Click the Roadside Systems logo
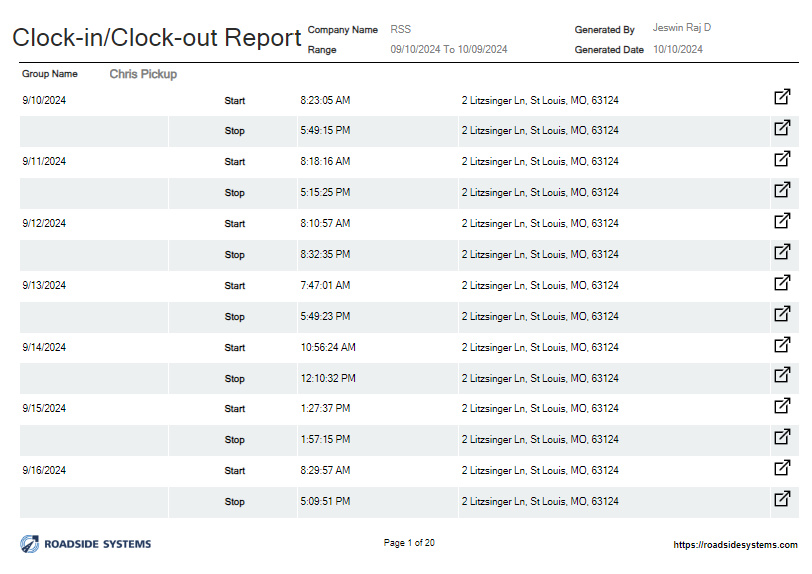Viewport: 812px width, 574px height. pyautogui.click(x=86, y=544)
